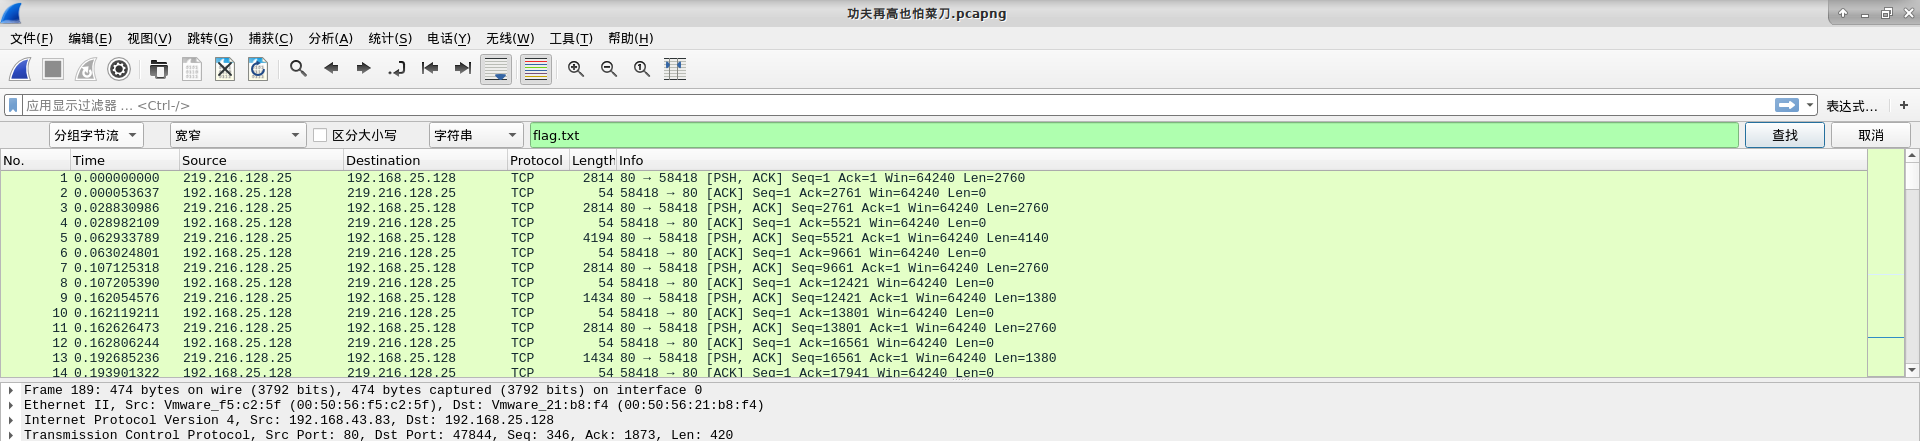This screenshot has width=1920, height=441.
Task: Open the 捕获(C) menu
Action: point(270,38)
